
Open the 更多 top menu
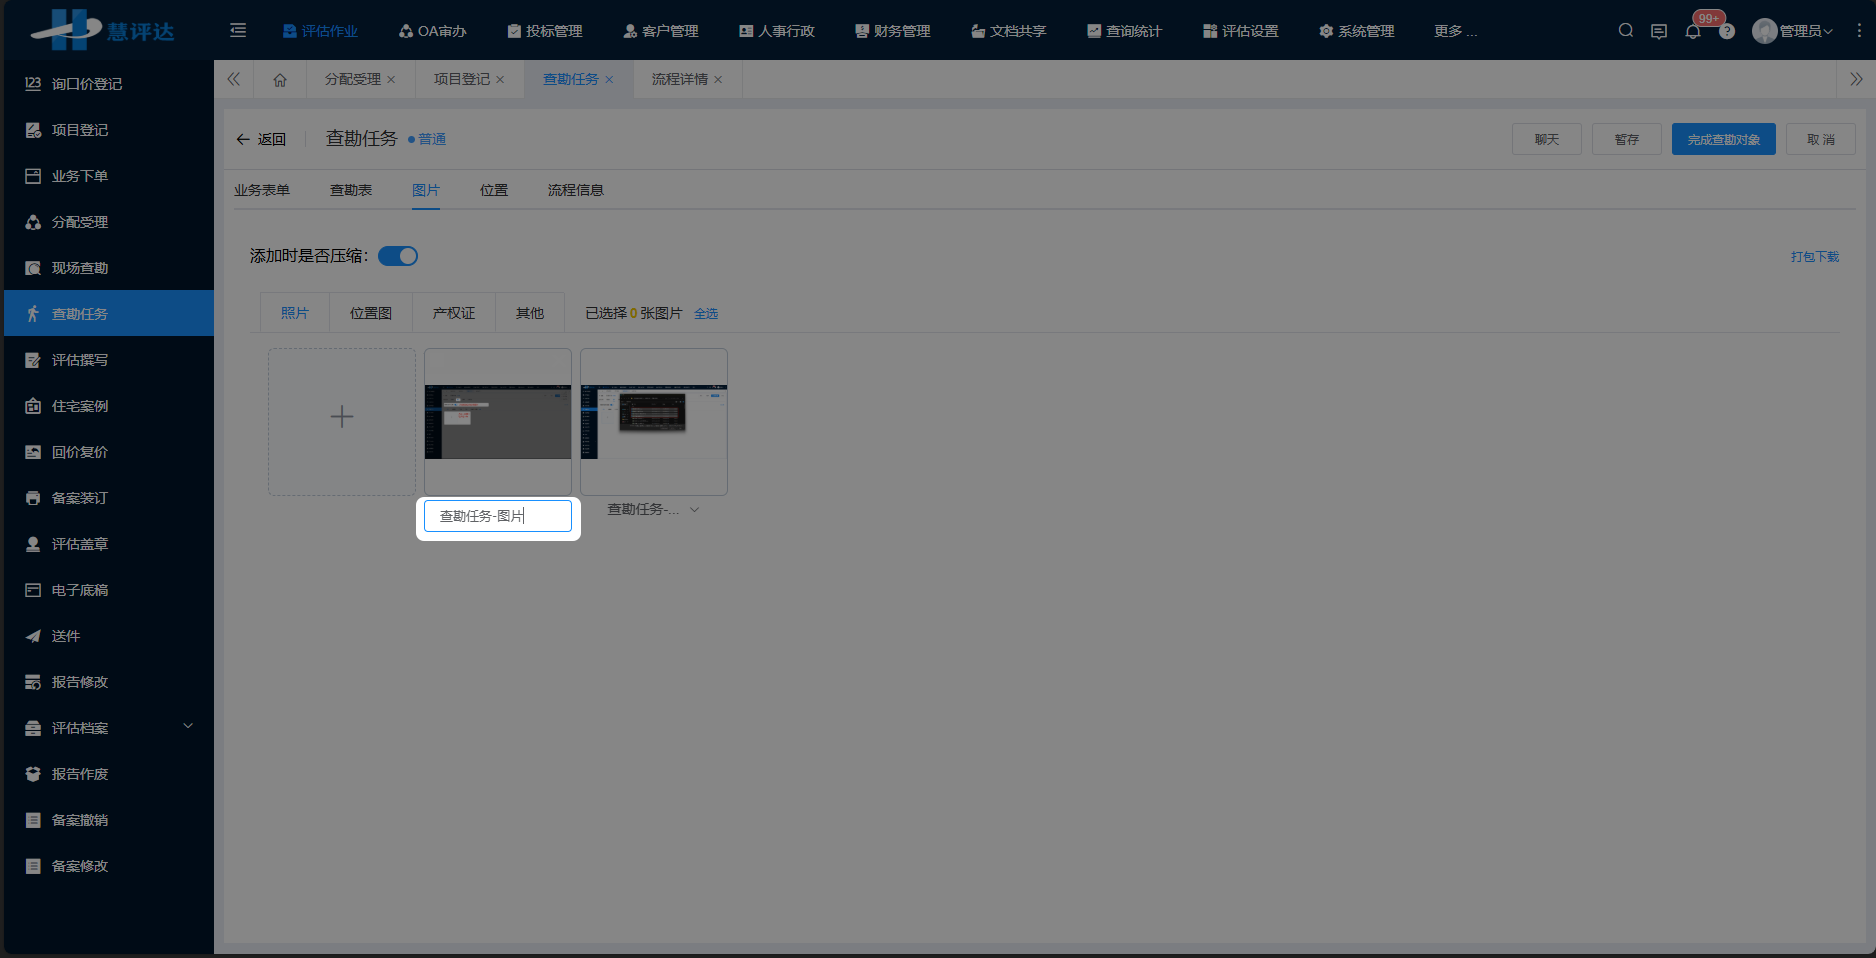(x=1454, y=32)
